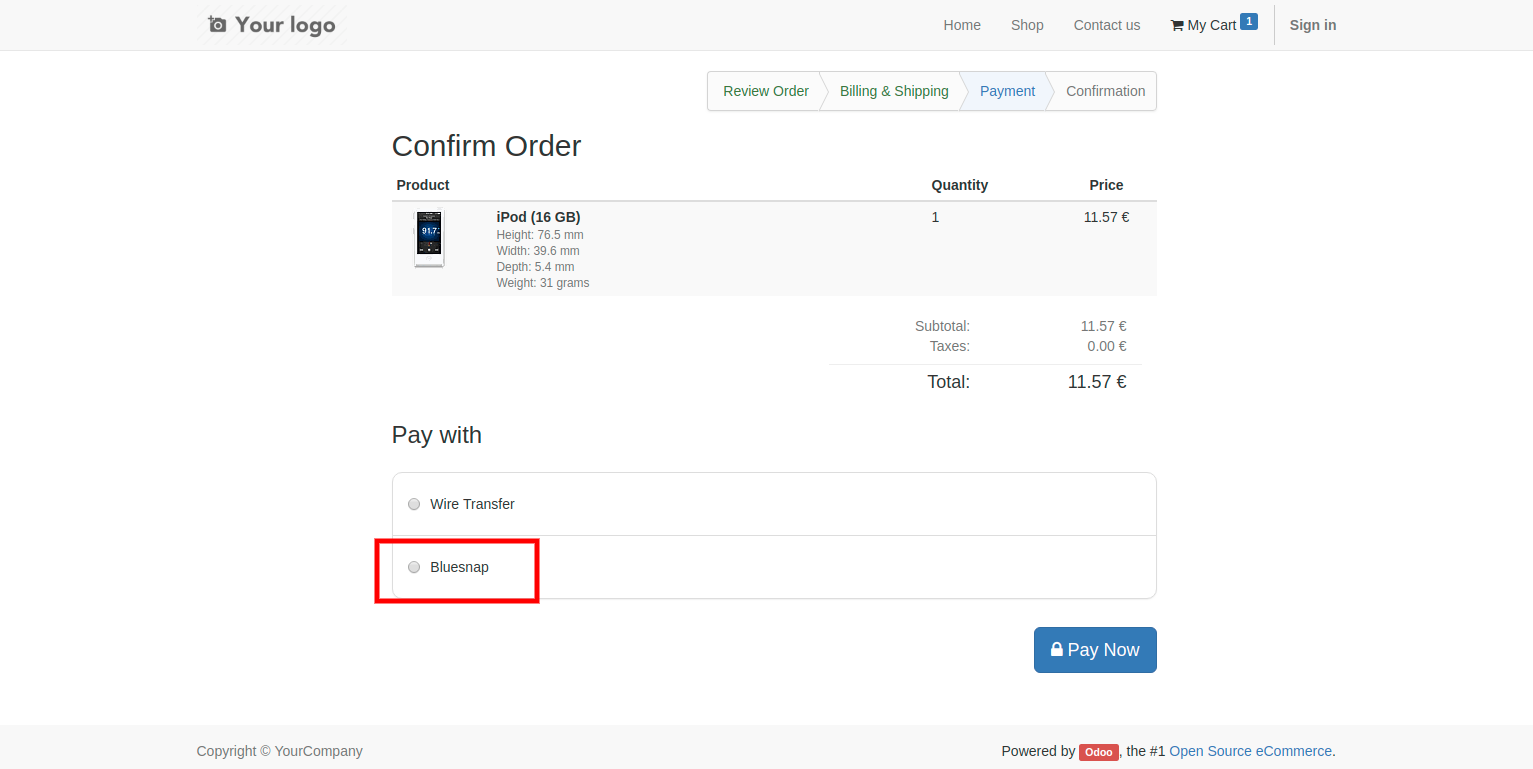
Task: Select the Wire Transfer radio button
Action: [414, 504]
